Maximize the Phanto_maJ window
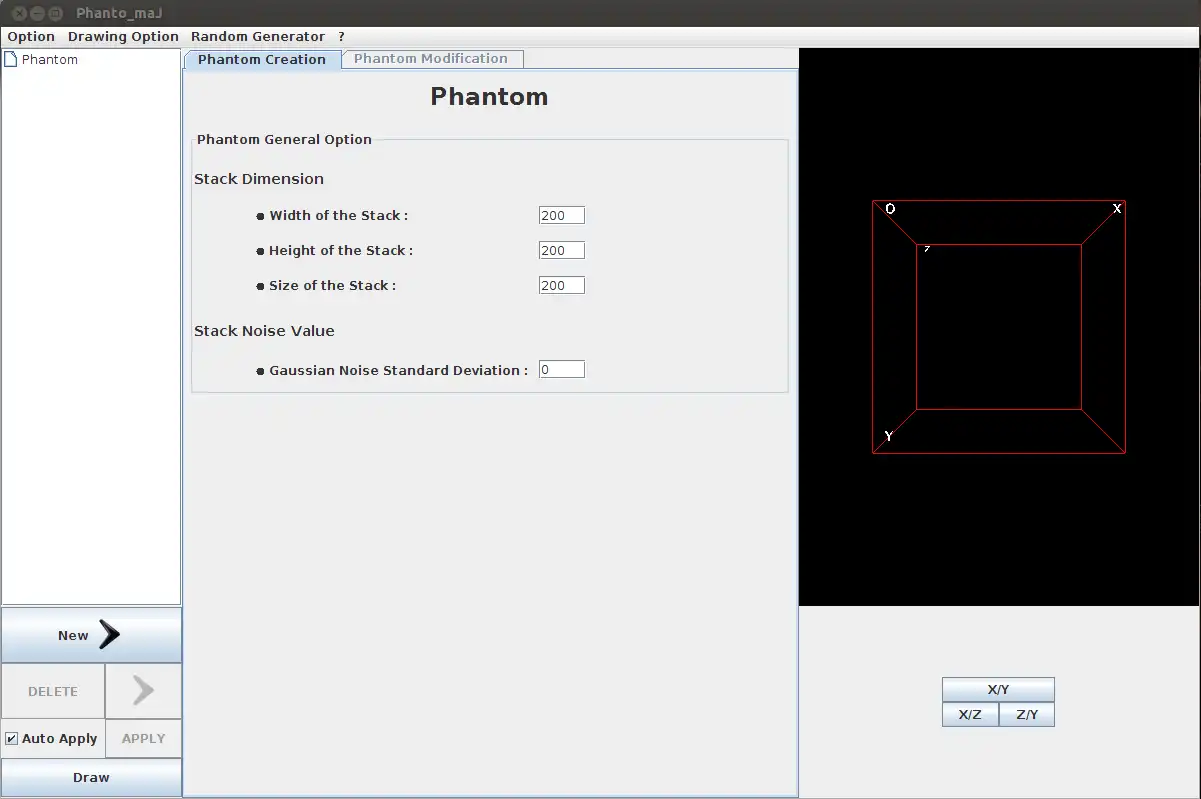 click(x=55, y=13)
